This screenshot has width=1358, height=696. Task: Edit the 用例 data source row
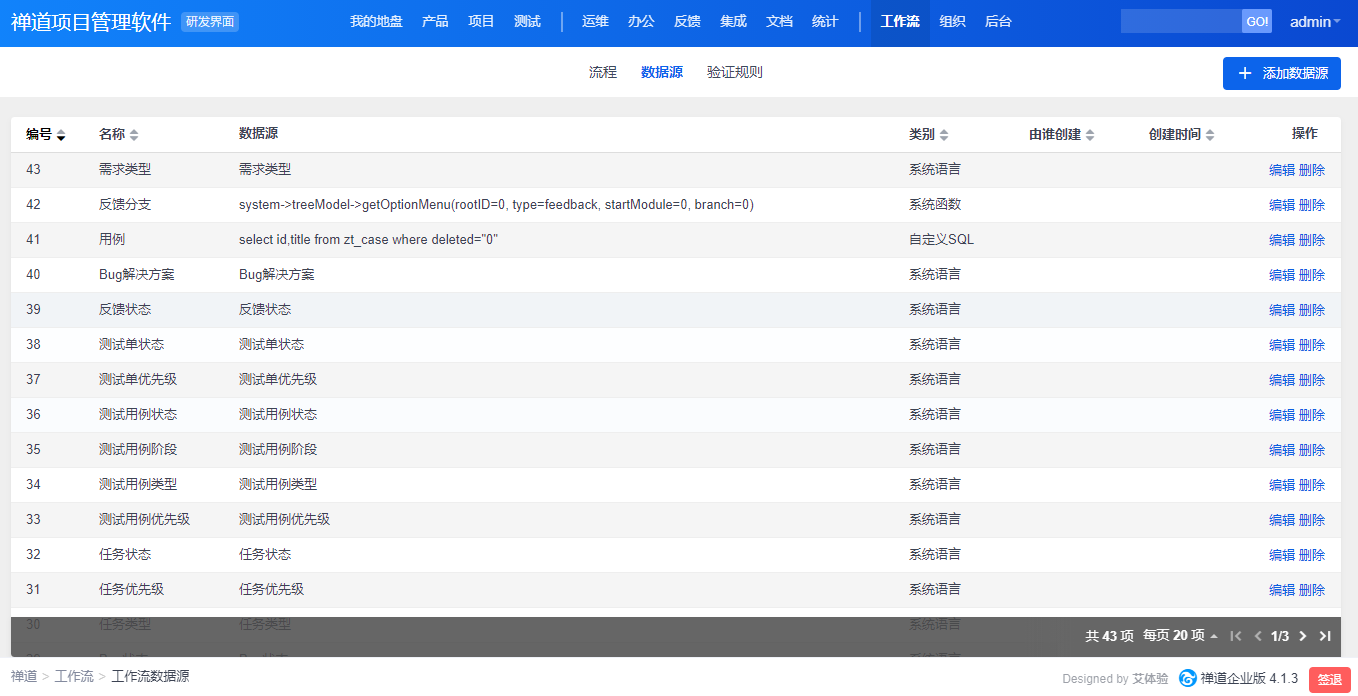click(x=1281, y=240)
